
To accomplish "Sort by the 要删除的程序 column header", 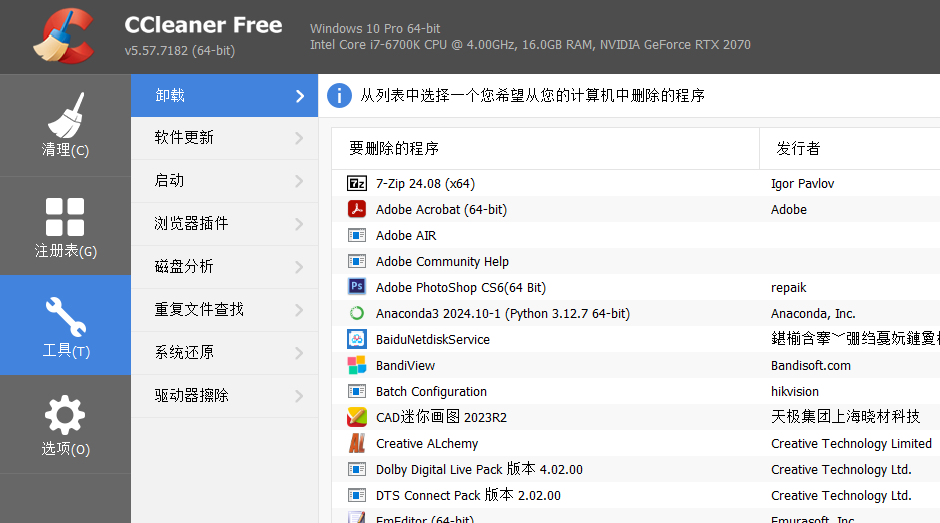I will tap(546, 148).
